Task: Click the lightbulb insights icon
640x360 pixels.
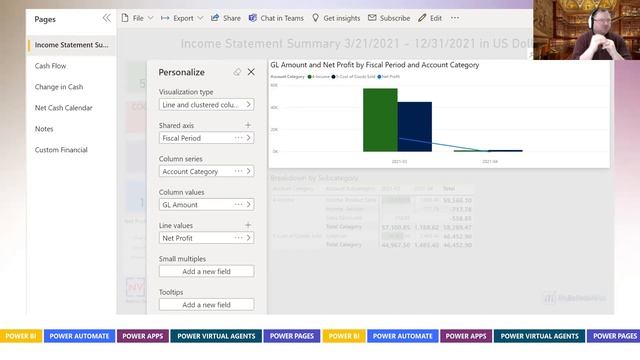Action: [316, 18]
